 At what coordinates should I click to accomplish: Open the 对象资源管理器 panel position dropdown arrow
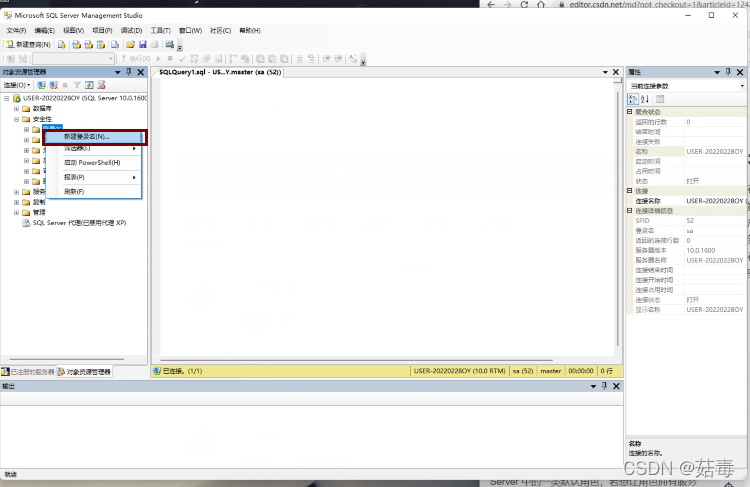tap(118, 72)
